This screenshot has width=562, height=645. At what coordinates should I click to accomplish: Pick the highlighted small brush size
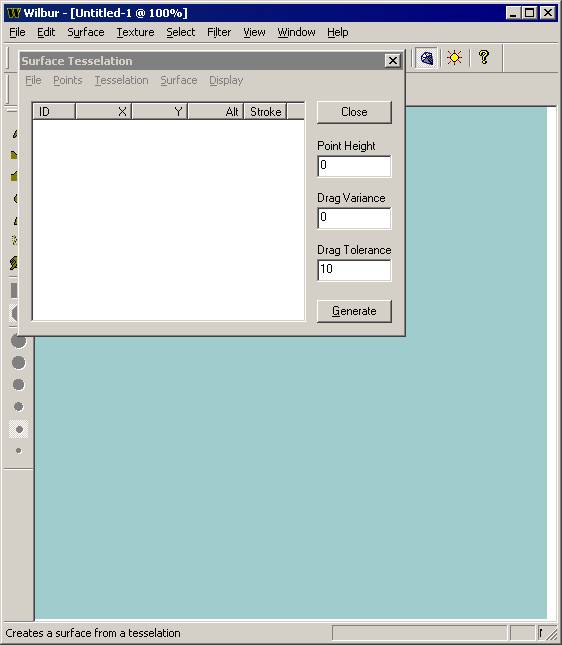pos(19,429)
